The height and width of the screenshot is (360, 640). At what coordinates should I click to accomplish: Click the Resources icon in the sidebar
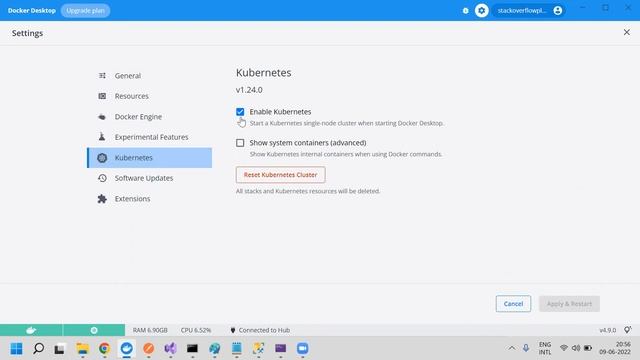(102, 96)
